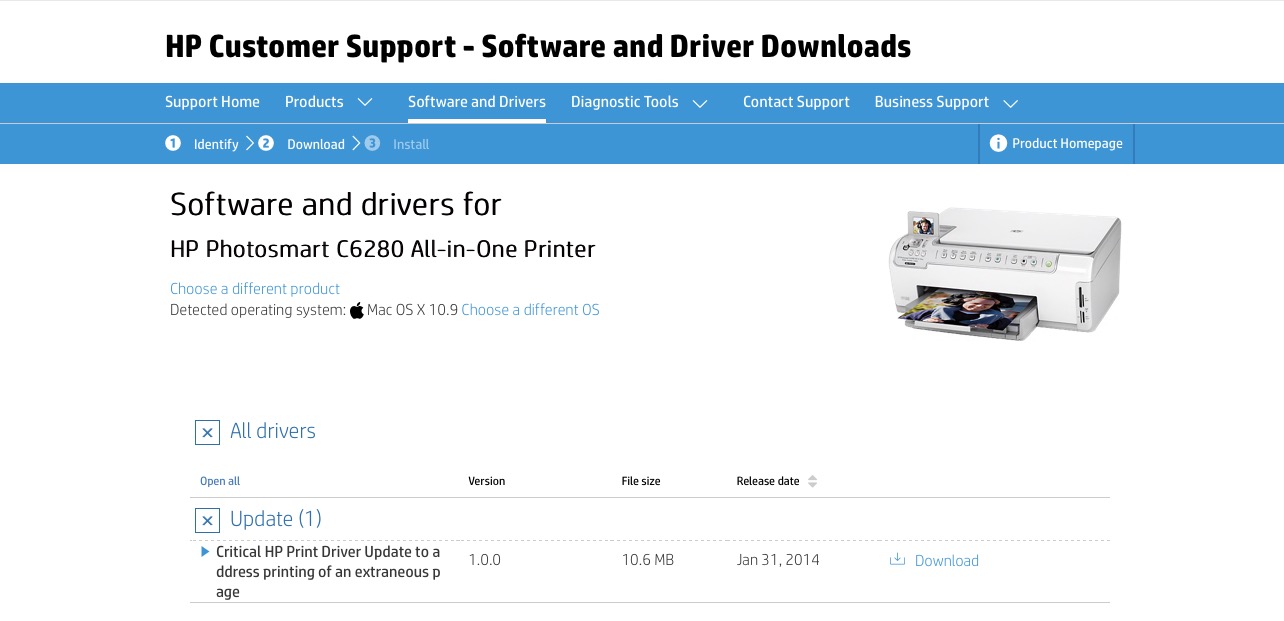The height and width of the screenshot is (621, 1284).
Task: Click the All drivers heading text
Action: 273,431
